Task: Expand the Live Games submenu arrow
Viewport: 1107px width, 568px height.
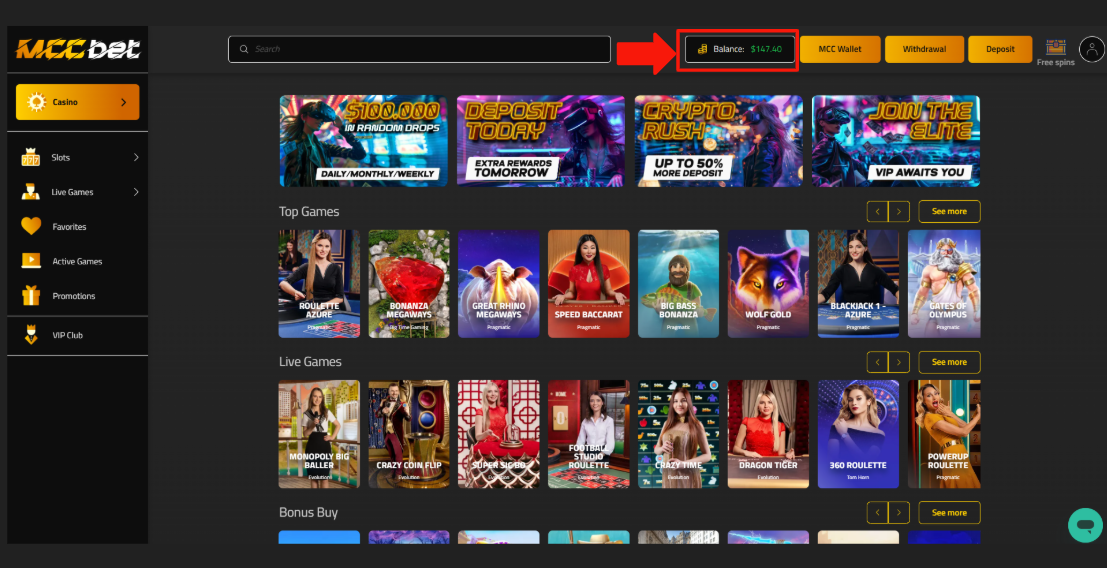Action: click(136, 192)
